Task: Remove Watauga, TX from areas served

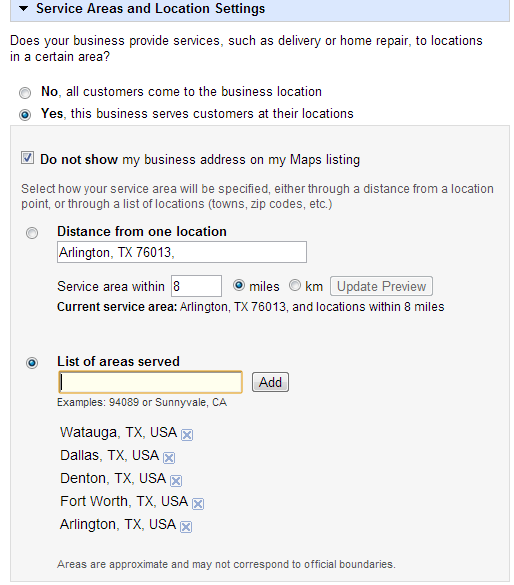Action: coord(187,435)
